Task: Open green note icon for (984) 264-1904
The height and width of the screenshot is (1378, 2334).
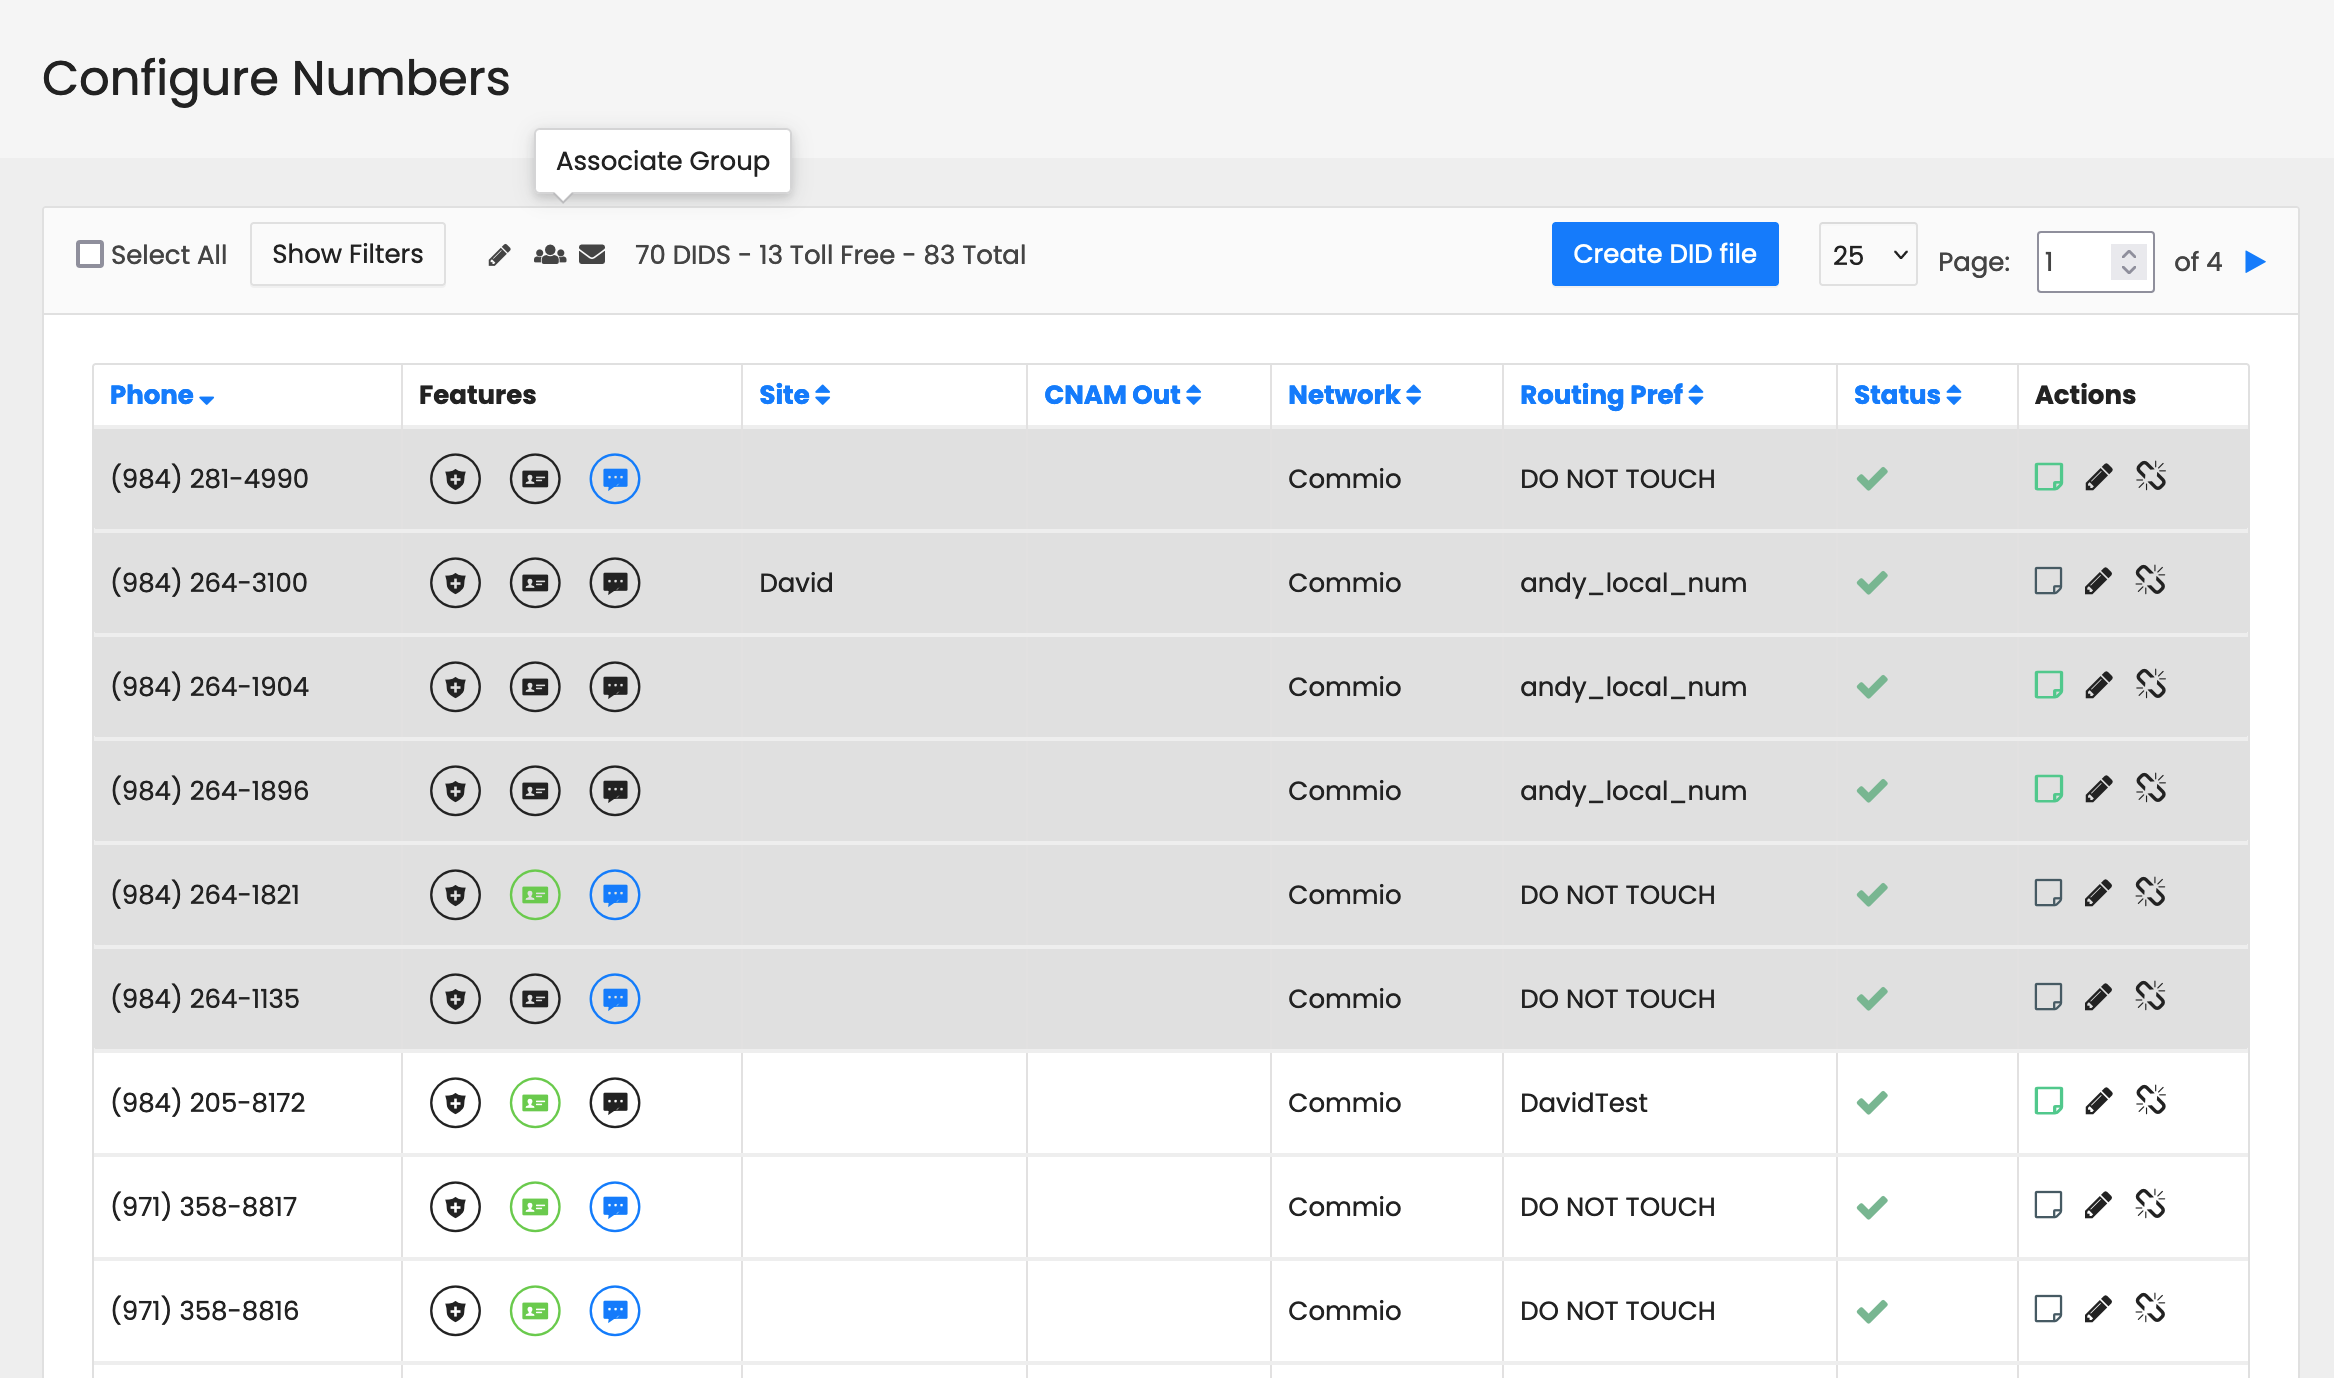Action: [x=2048, y=685]
